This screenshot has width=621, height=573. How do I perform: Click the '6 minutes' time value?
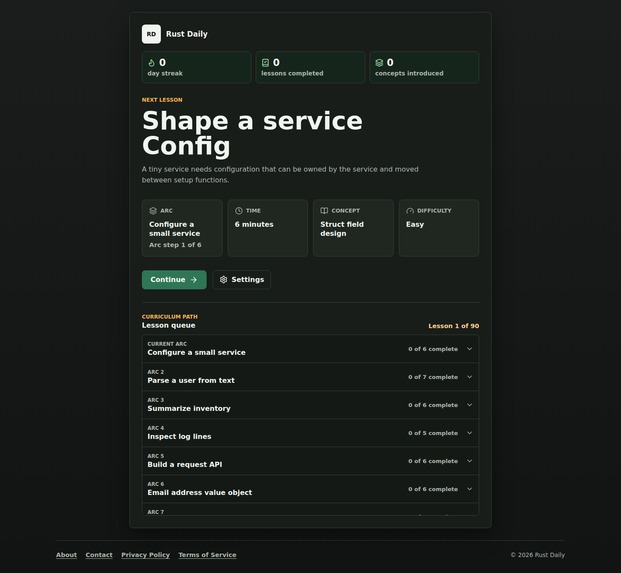click(x=254, y=224)
